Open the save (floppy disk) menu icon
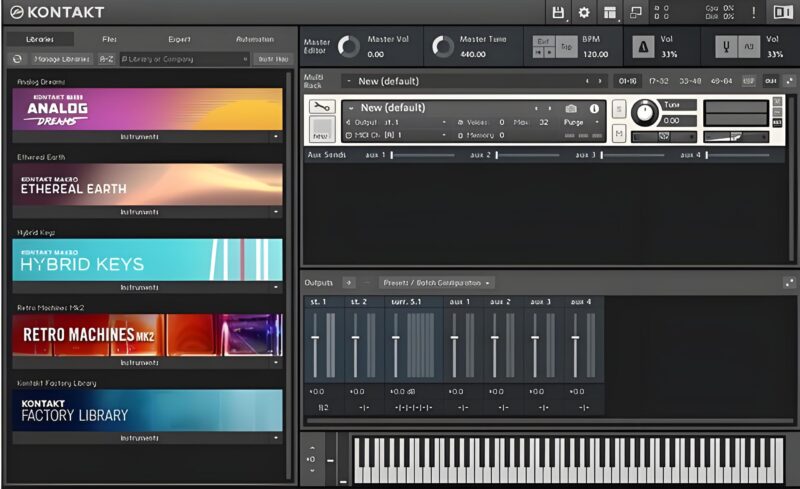The width and height of the screenshot is (800, 489). click(x=558, y=13)
